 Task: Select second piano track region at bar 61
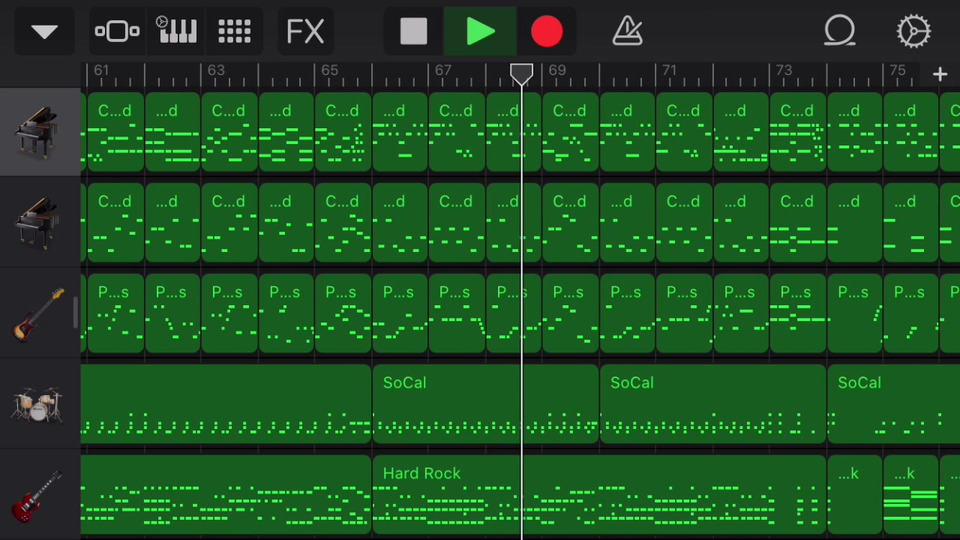click(116, 222)
